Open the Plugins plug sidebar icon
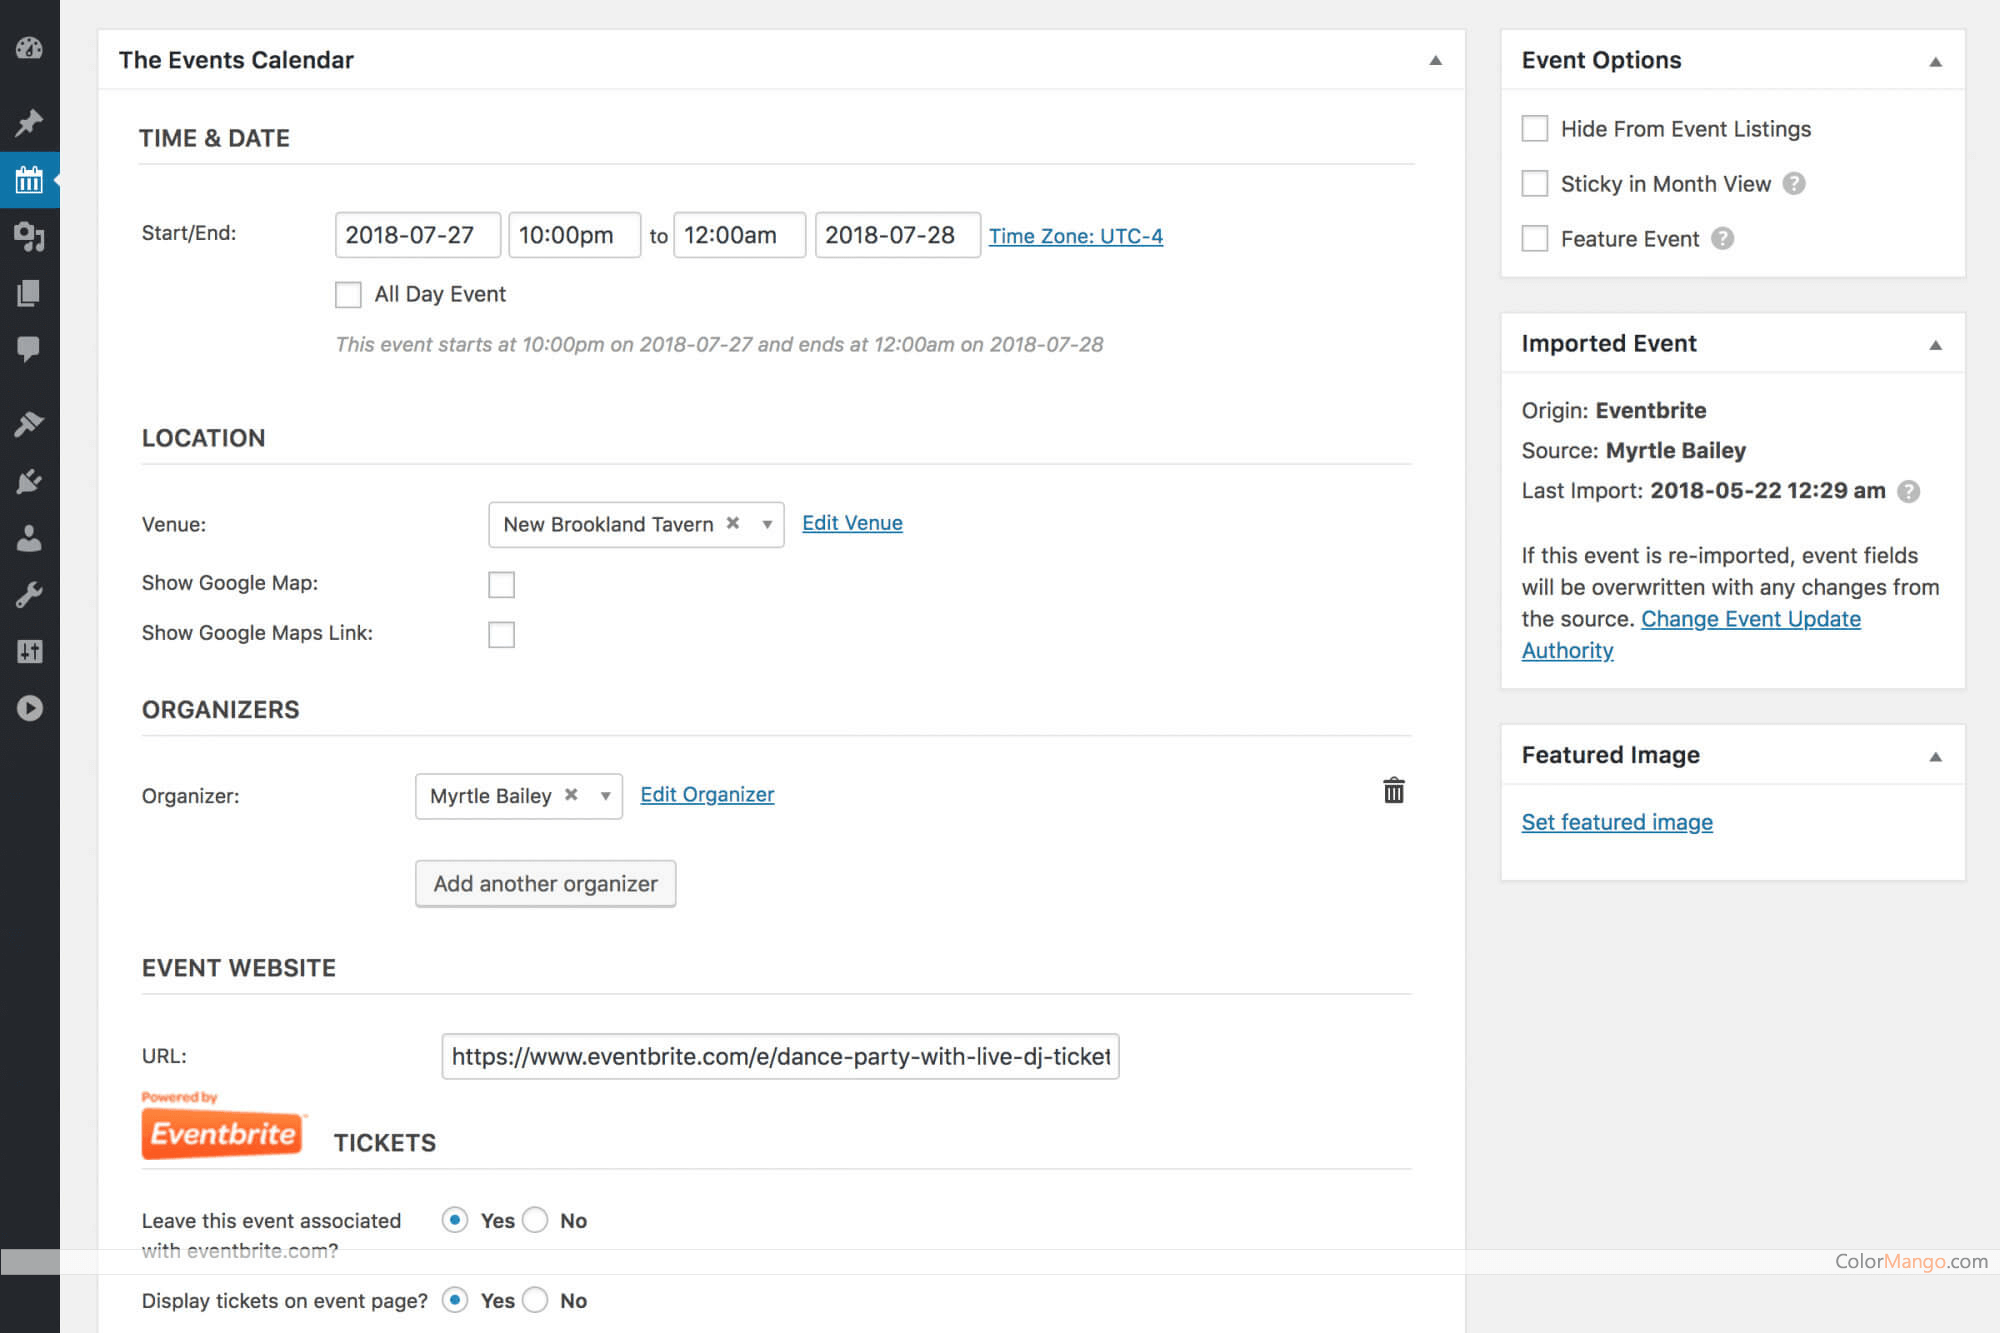The image size is (2000, 1333). (29, 481)
